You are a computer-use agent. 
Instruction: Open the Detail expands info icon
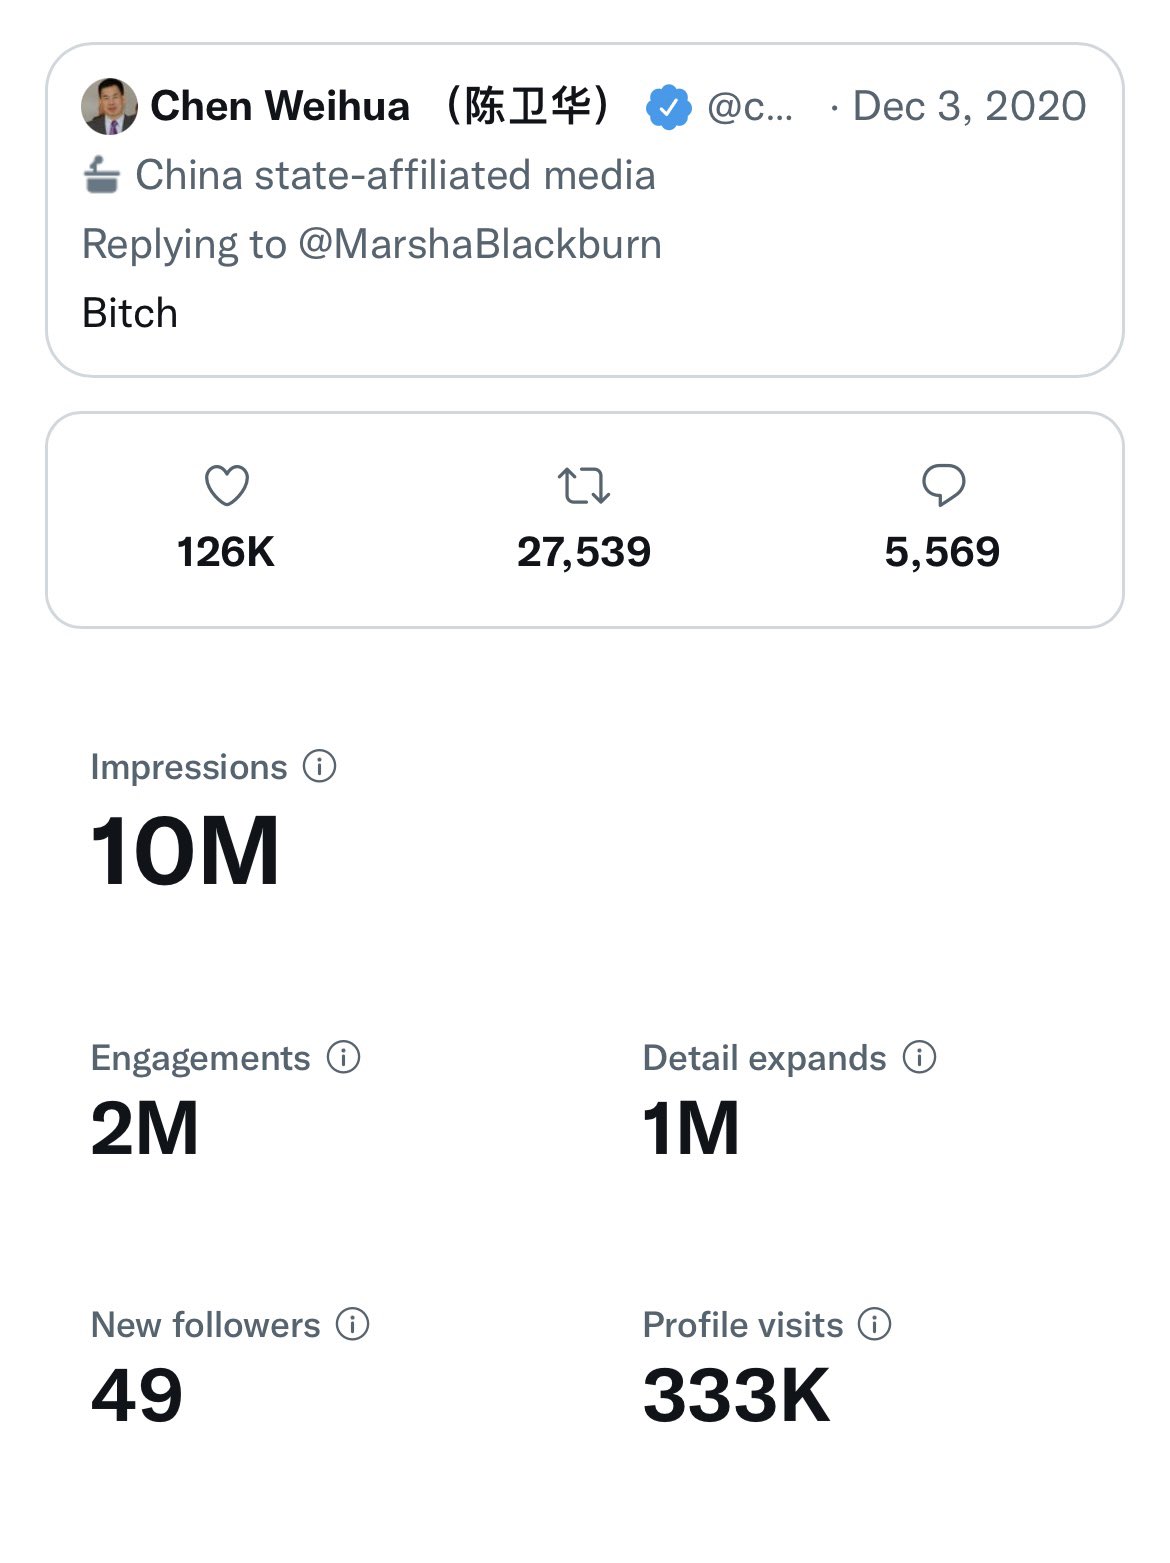coord(919,1057)
